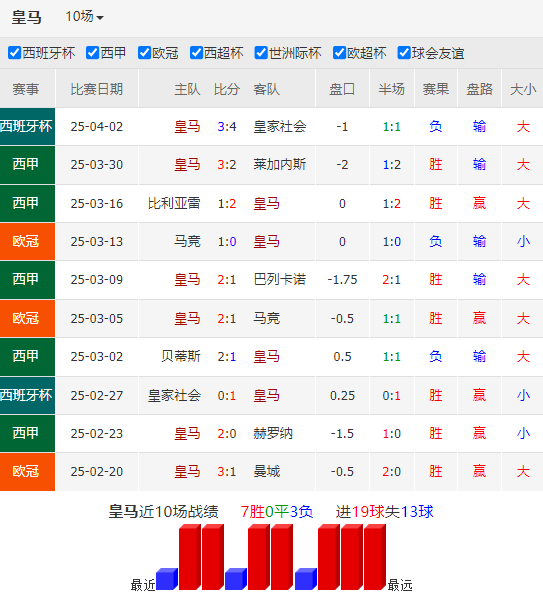Viewport: 543px width, 597px height.
Task: Open the 3:4 score on 25-04-02
Action: [227, 126]
